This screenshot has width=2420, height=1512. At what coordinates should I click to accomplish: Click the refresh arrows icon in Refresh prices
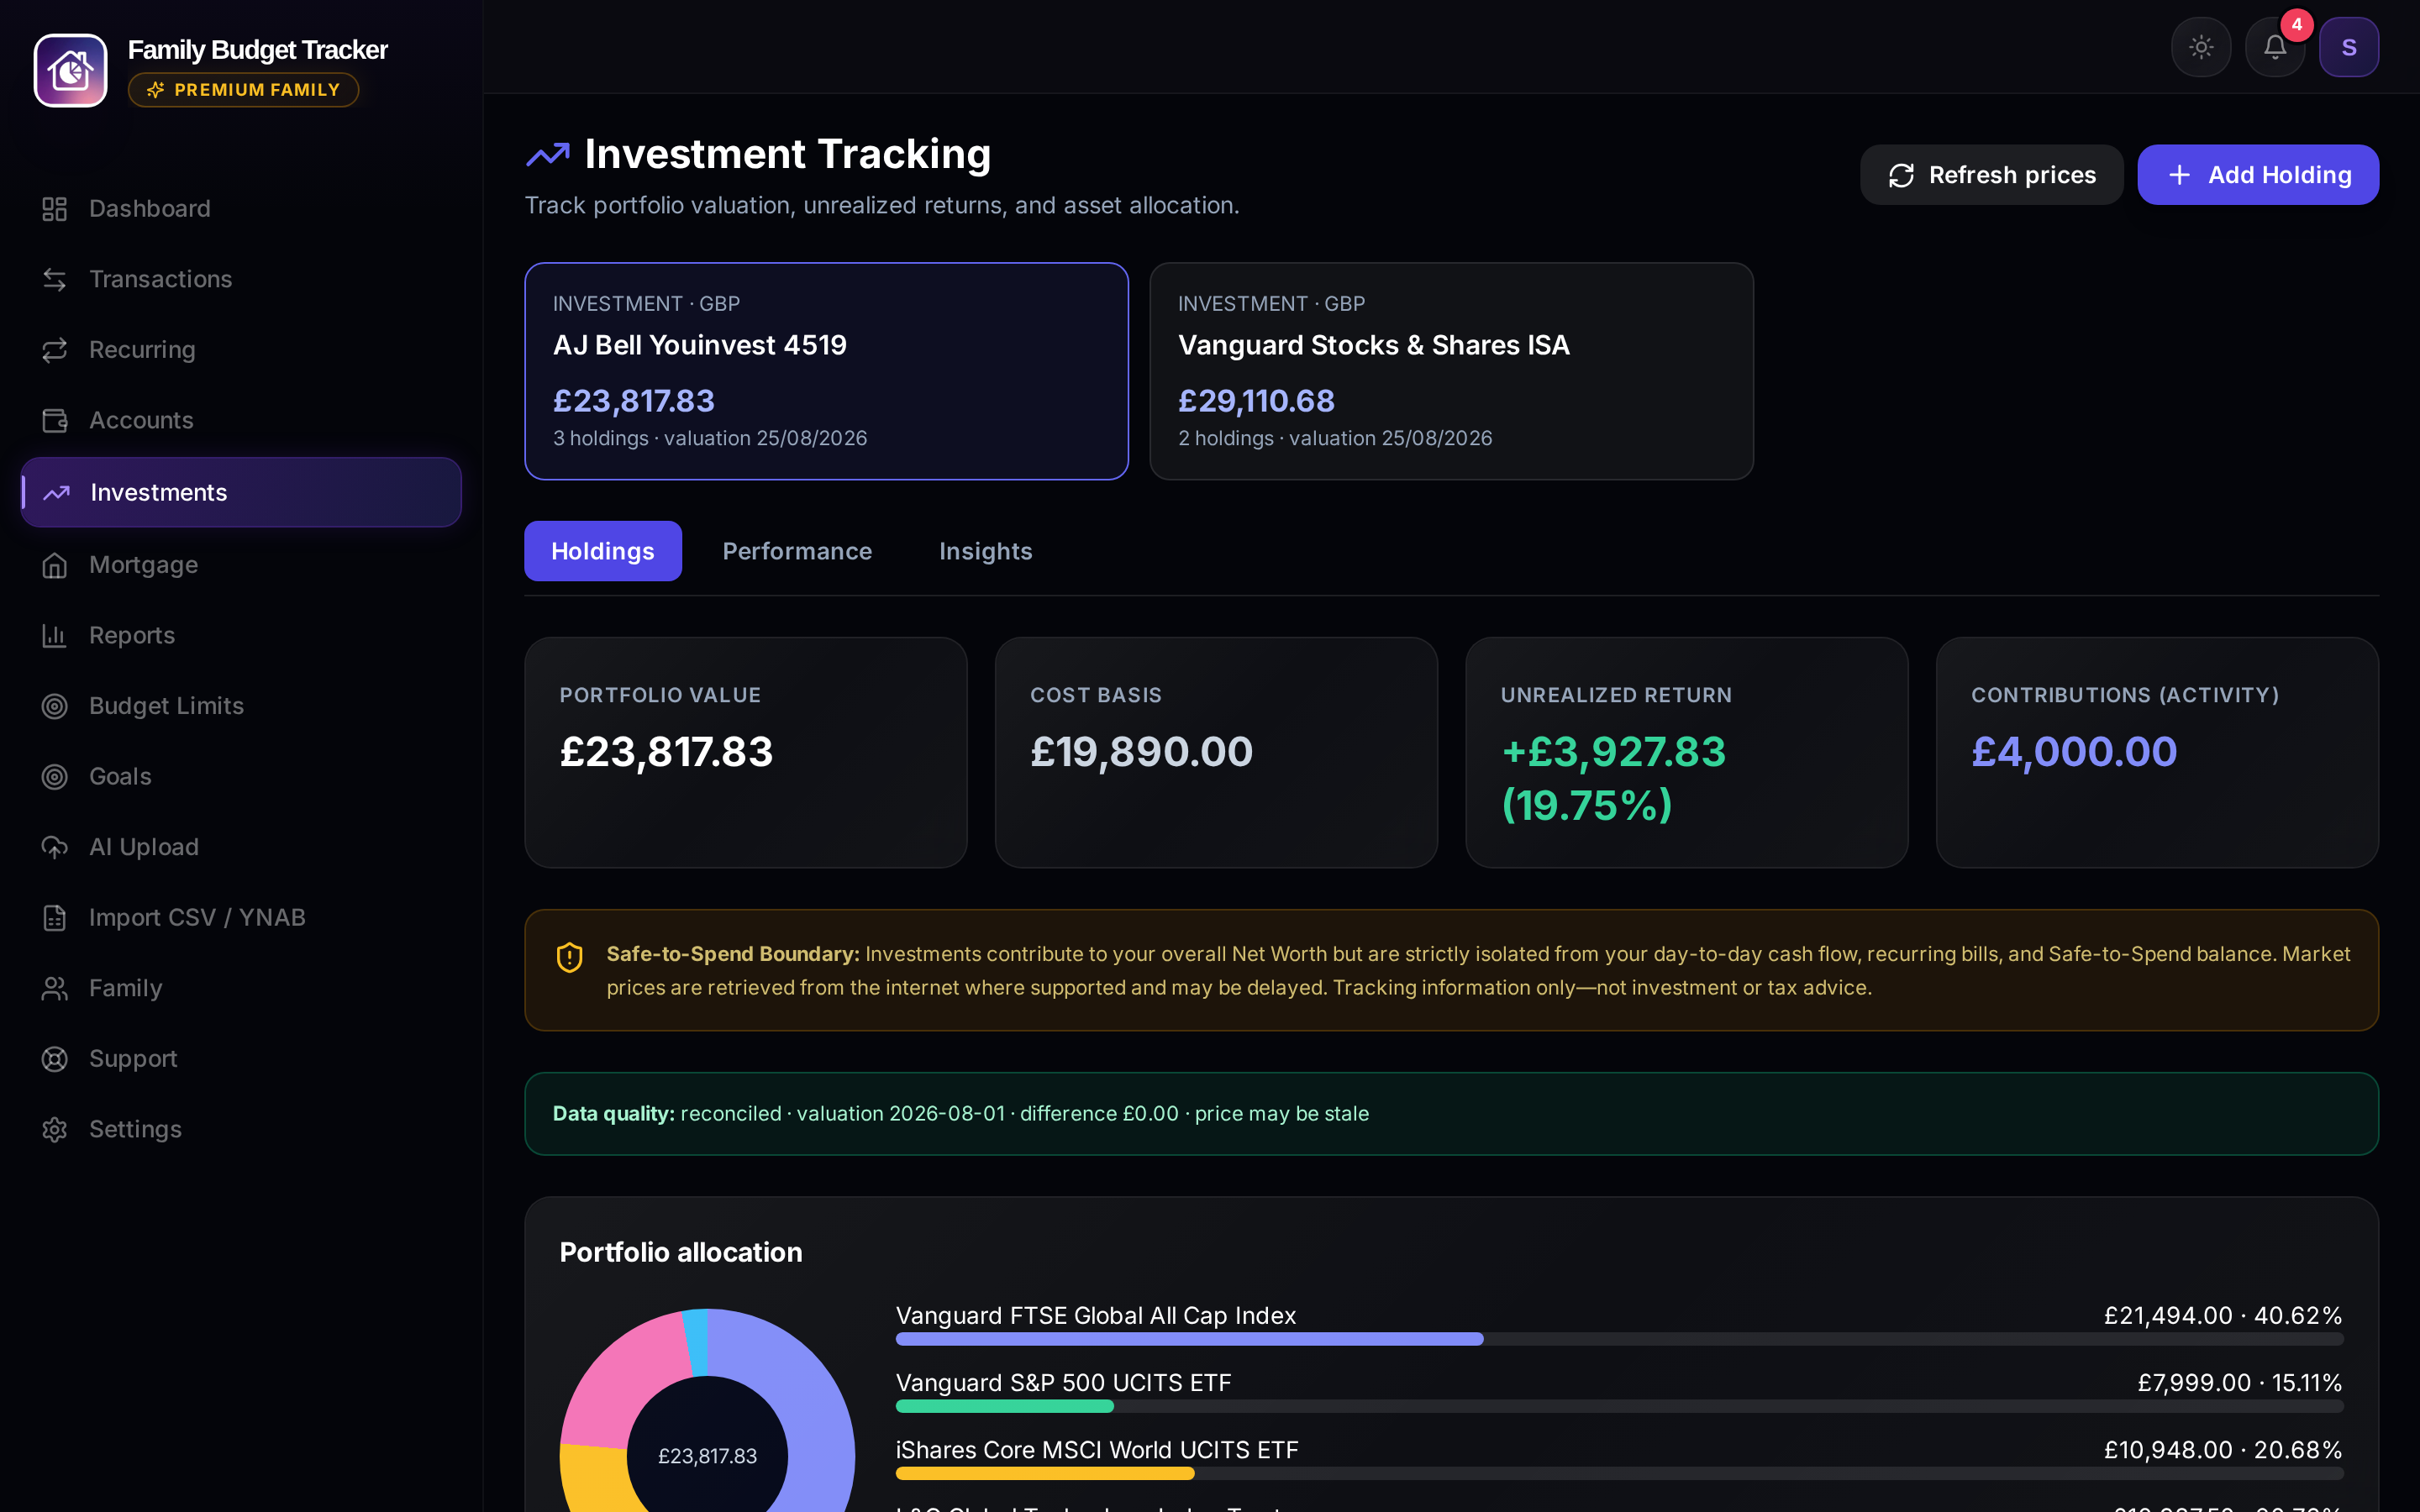(1901, 175)
